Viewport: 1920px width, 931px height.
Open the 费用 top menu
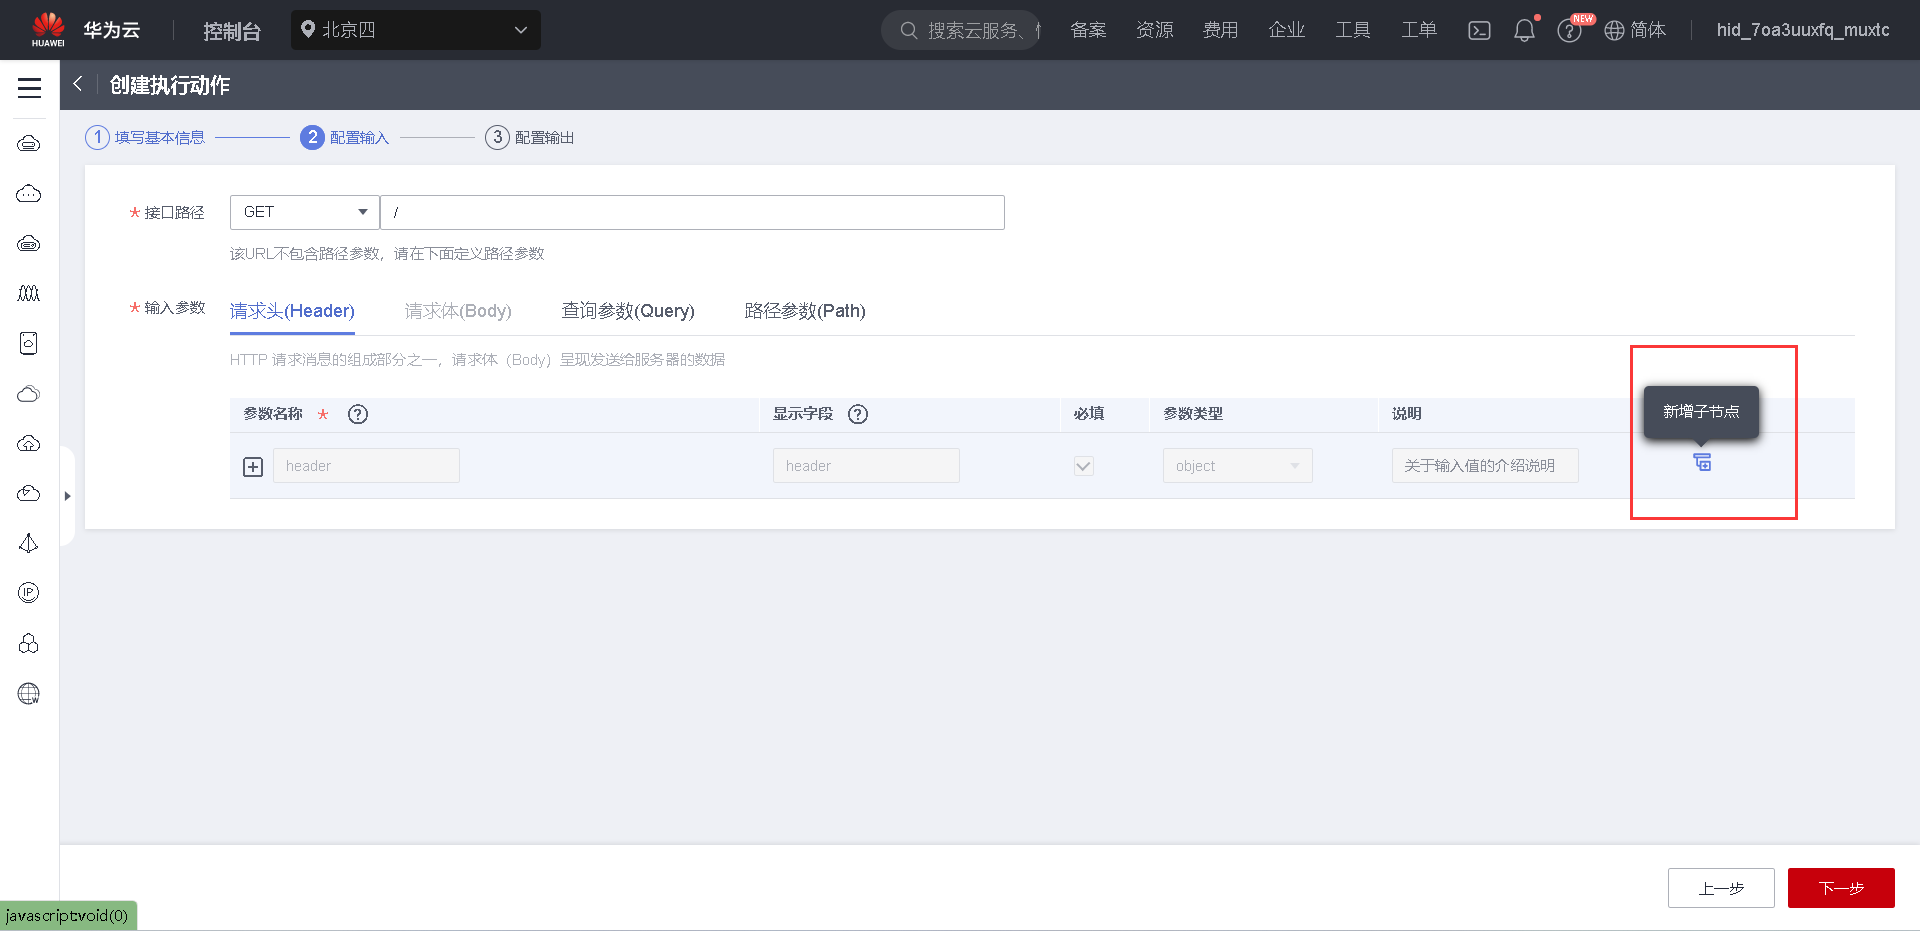coord(1220,30)
